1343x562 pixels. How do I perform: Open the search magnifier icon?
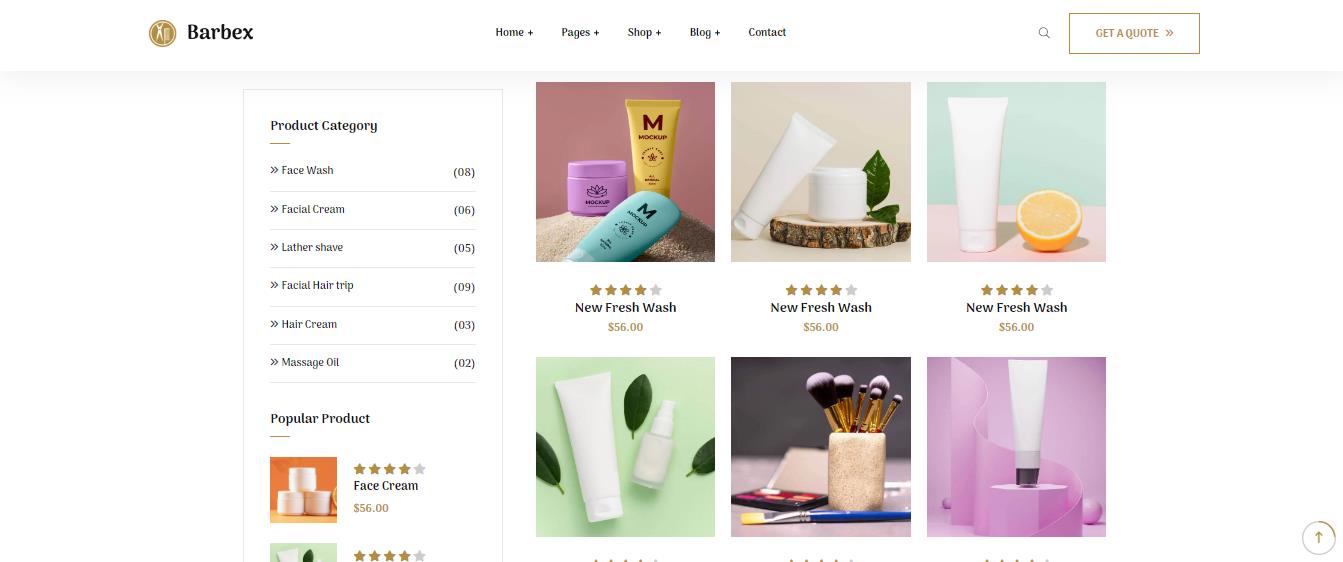coord(1044,33)
